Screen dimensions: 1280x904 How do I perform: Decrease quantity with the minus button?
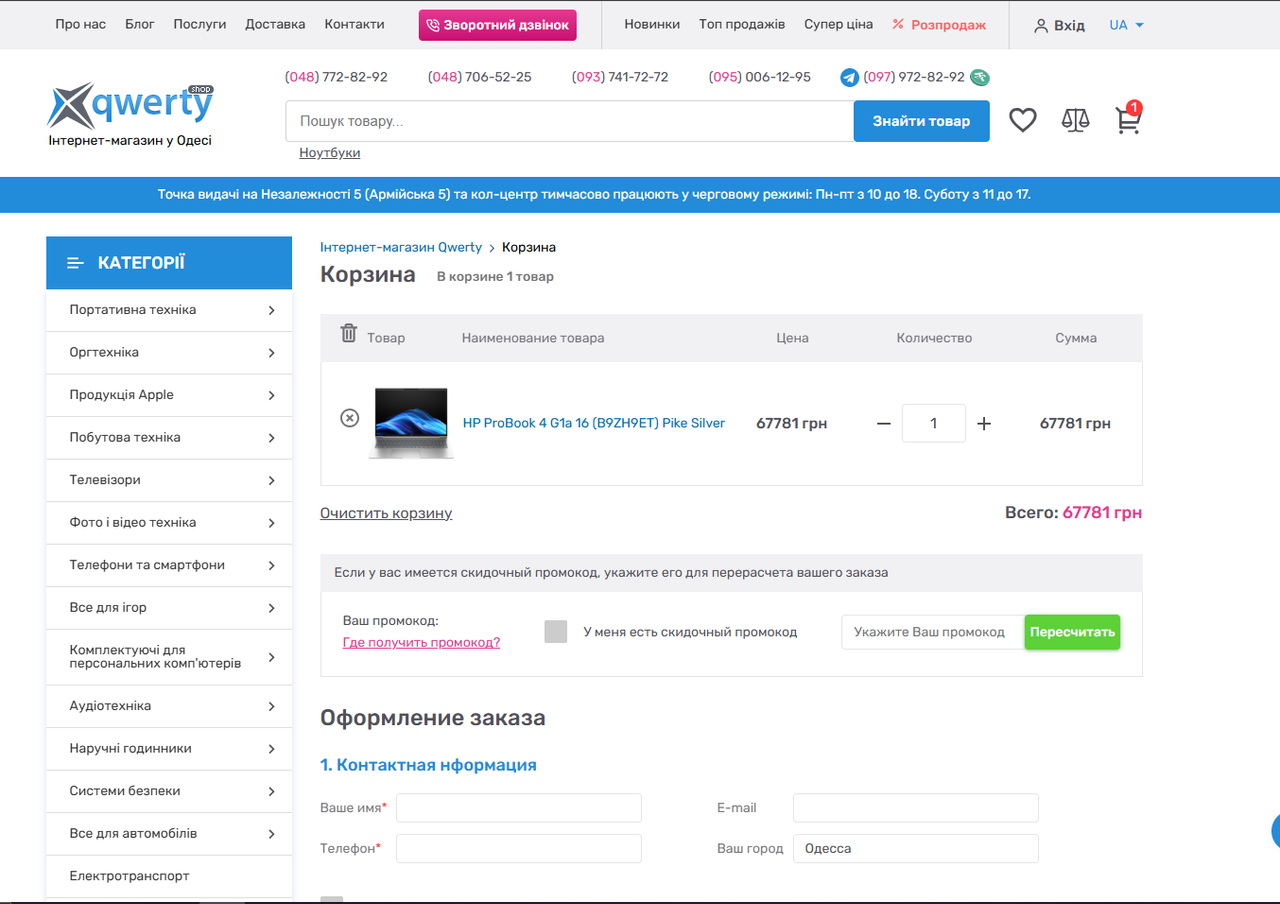coord(883,424)
